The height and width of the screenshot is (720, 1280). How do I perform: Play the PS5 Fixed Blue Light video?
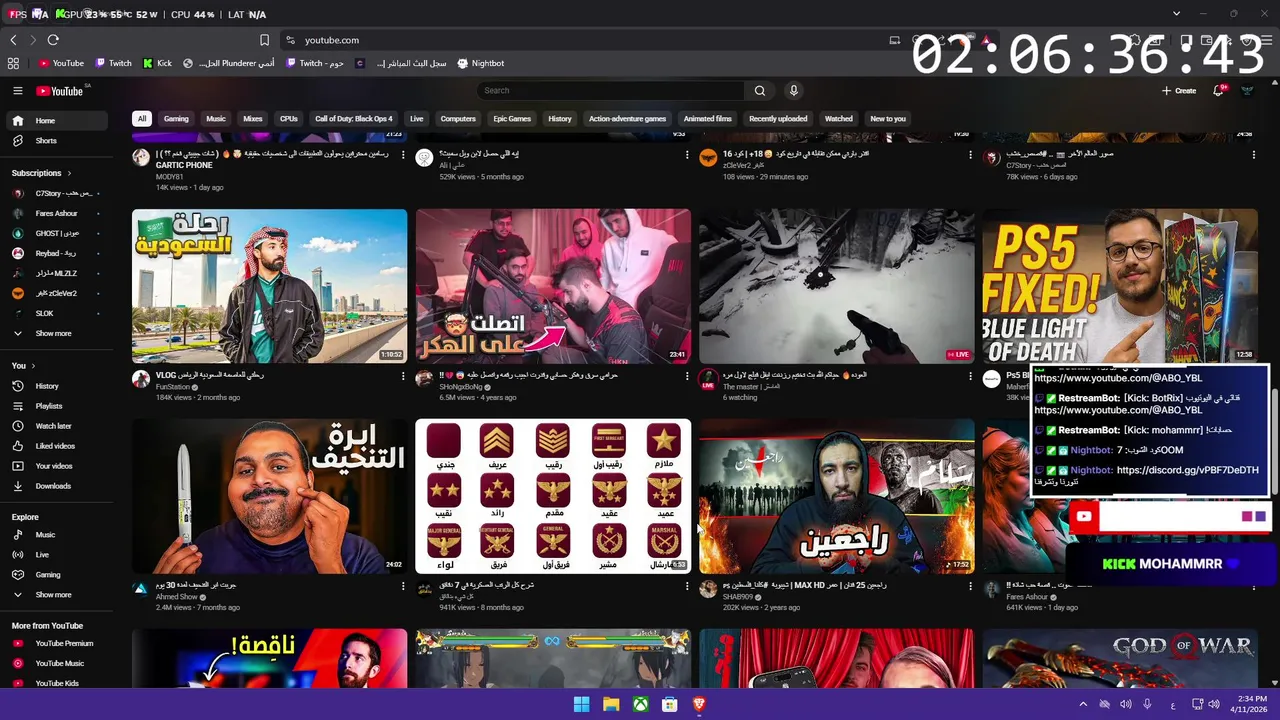(x=1120, y=286)
